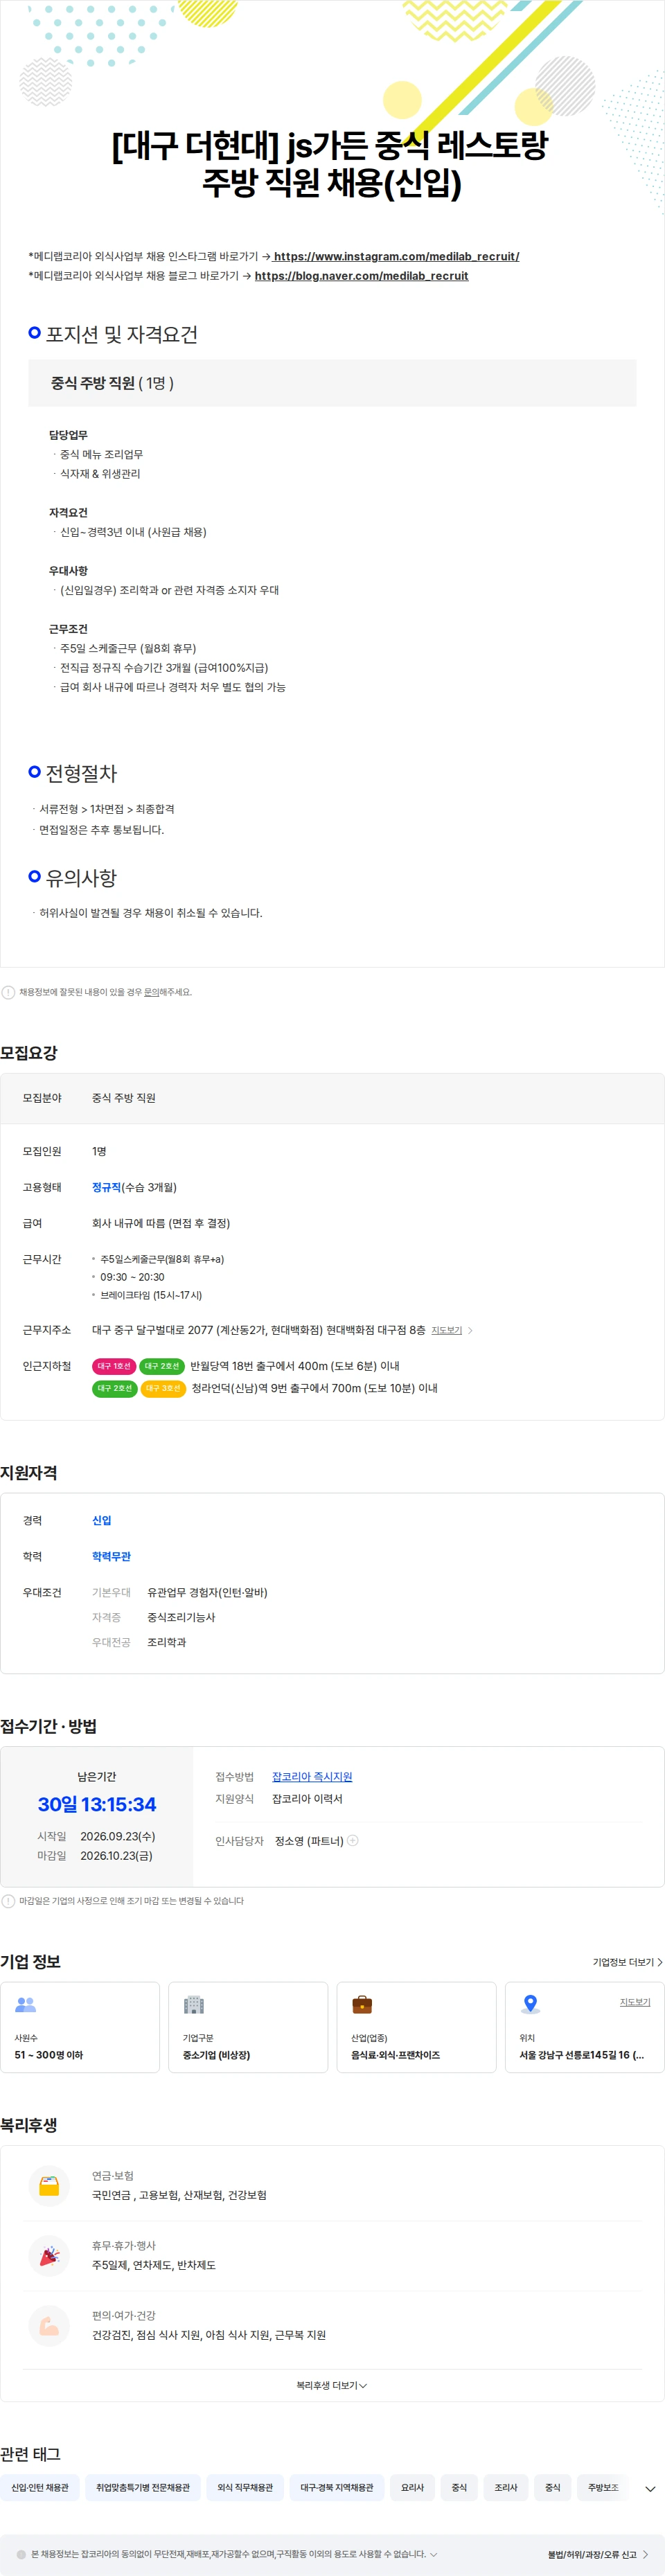Expand recruiter info plus icon beside 정소영
Screen dimensions: 665x2576
[x=353, y=1840]
